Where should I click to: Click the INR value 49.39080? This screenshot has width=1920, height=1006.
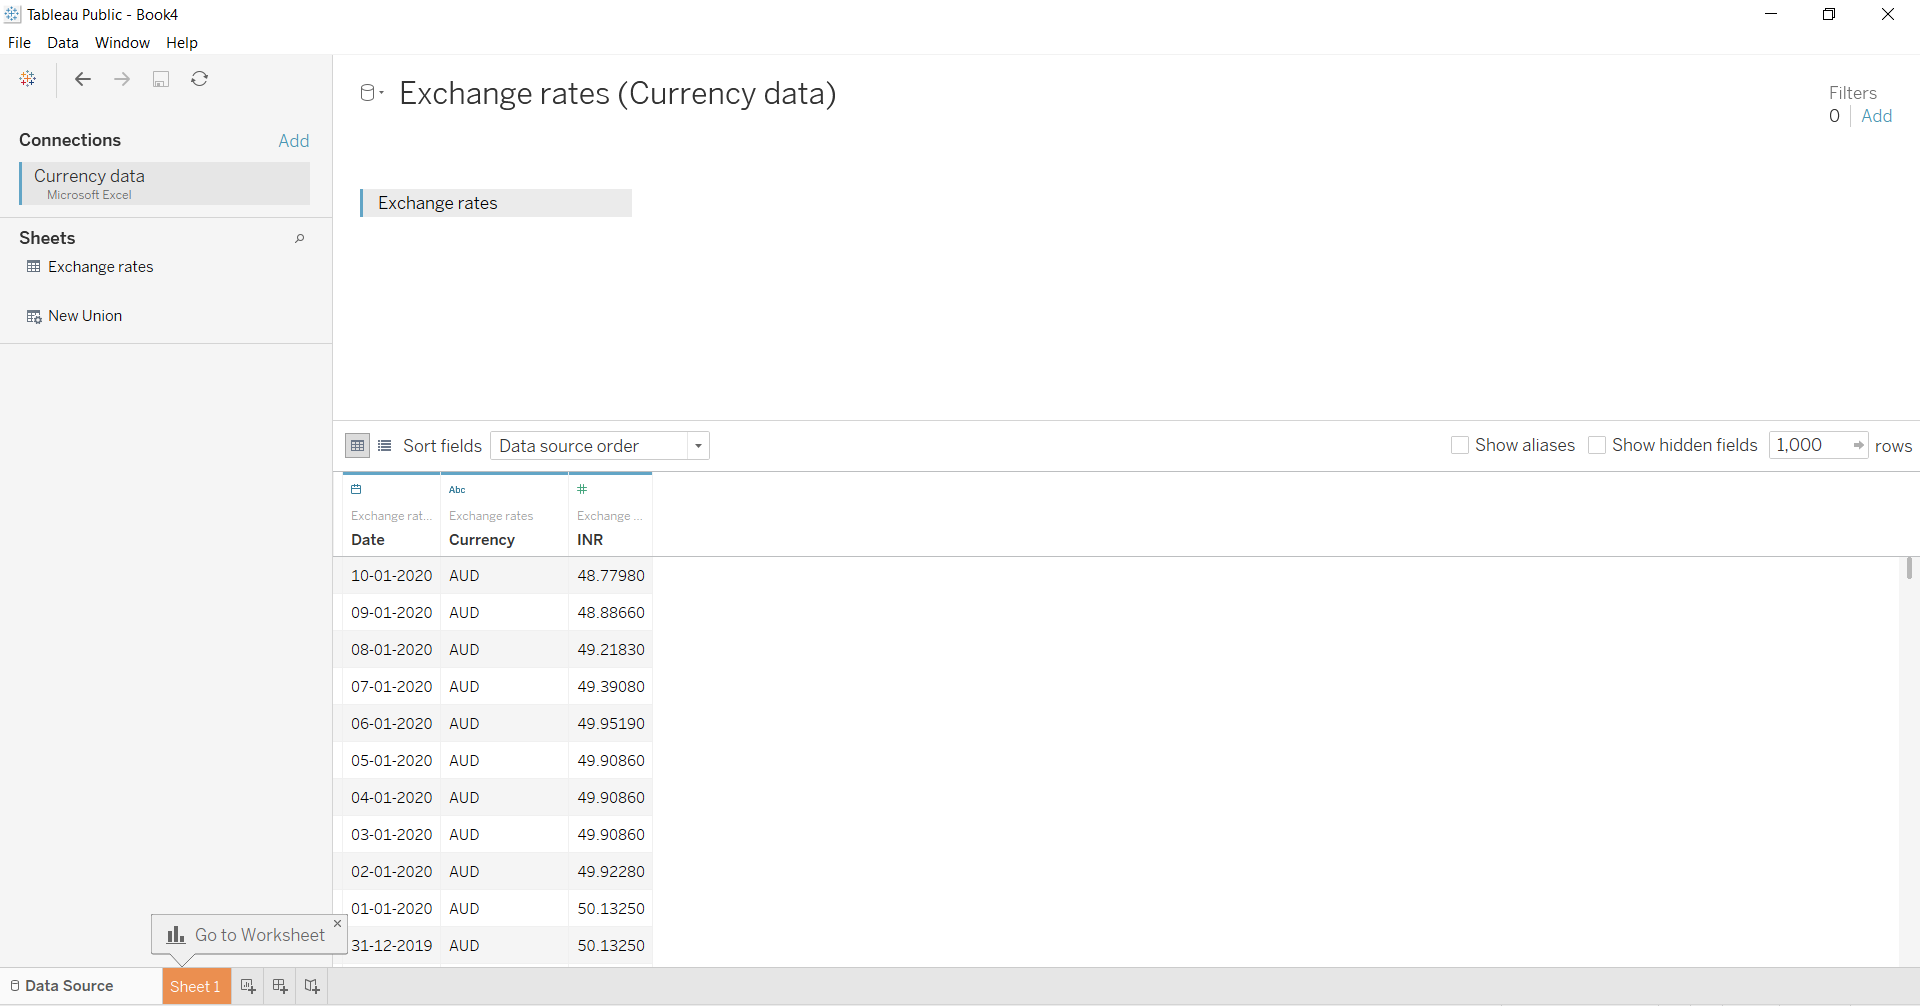click(611, 687)
